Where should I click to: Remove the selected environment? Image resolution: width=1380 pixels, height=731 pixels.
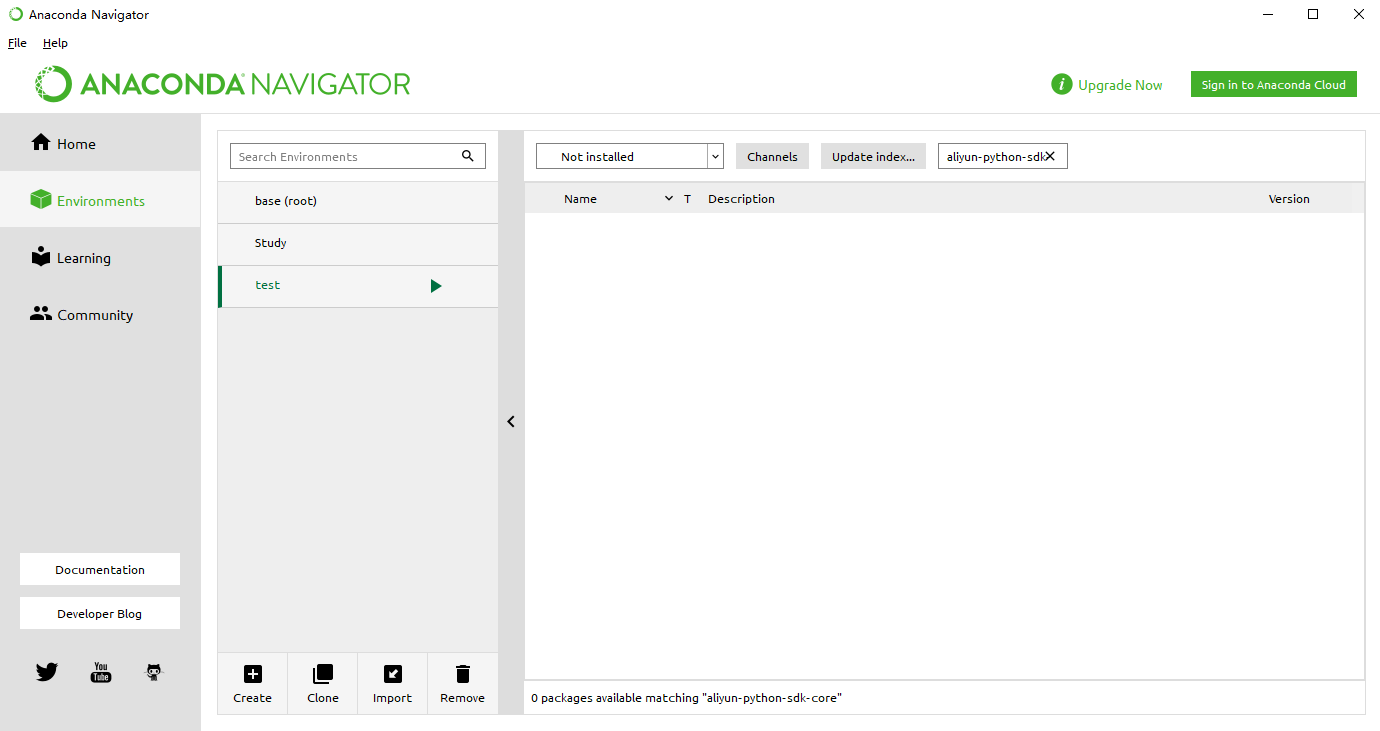(462, 684)
